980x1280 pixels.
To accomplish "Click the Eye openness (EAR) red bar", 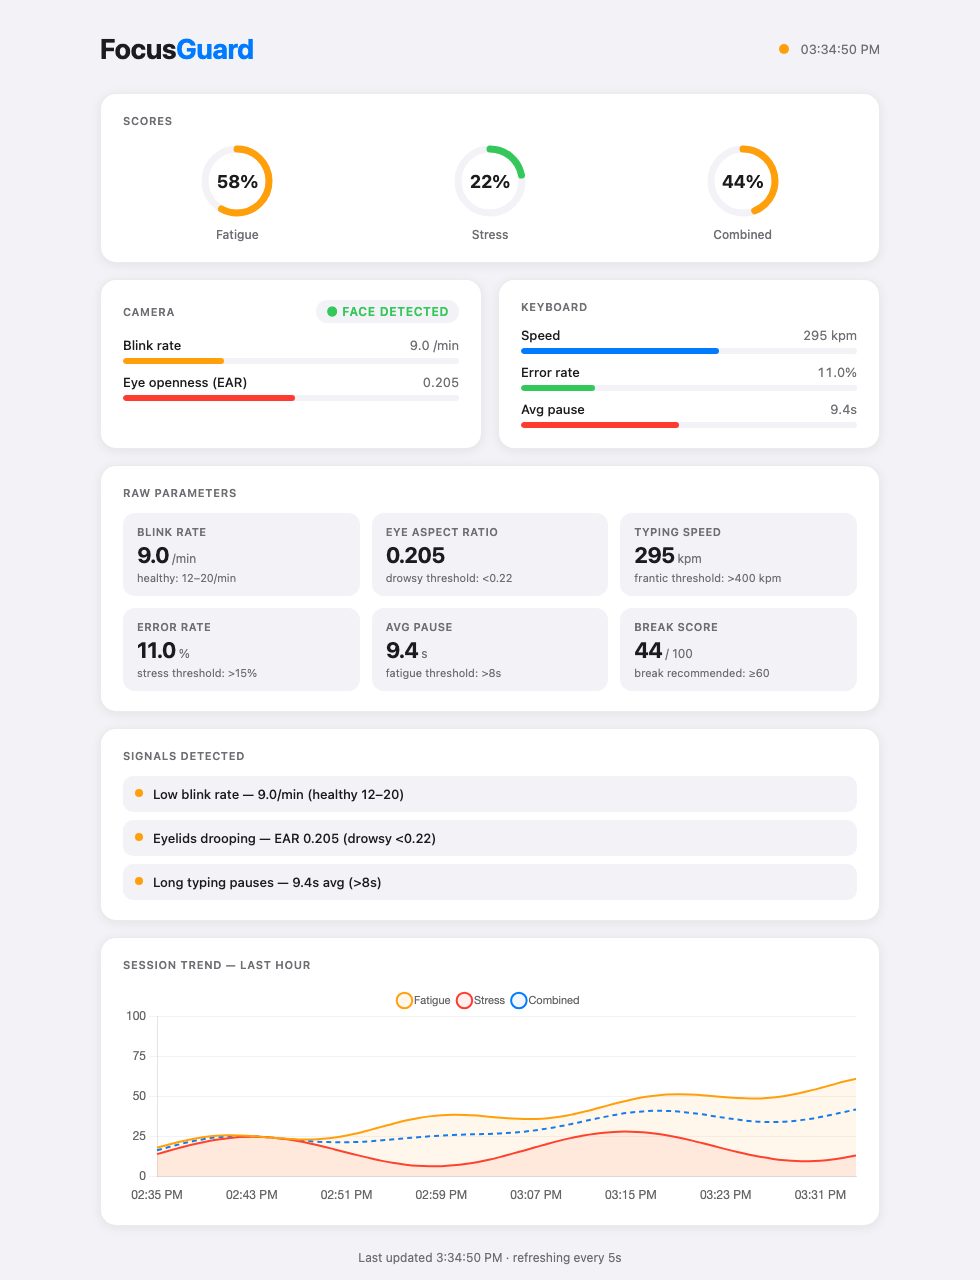I will click(209, 398).
